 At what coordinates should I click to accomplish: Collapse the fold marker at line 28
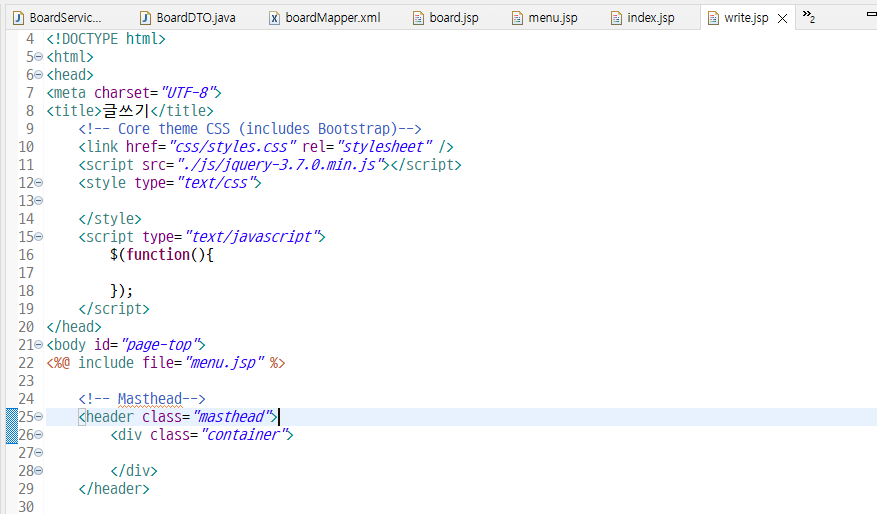[39, 470]
